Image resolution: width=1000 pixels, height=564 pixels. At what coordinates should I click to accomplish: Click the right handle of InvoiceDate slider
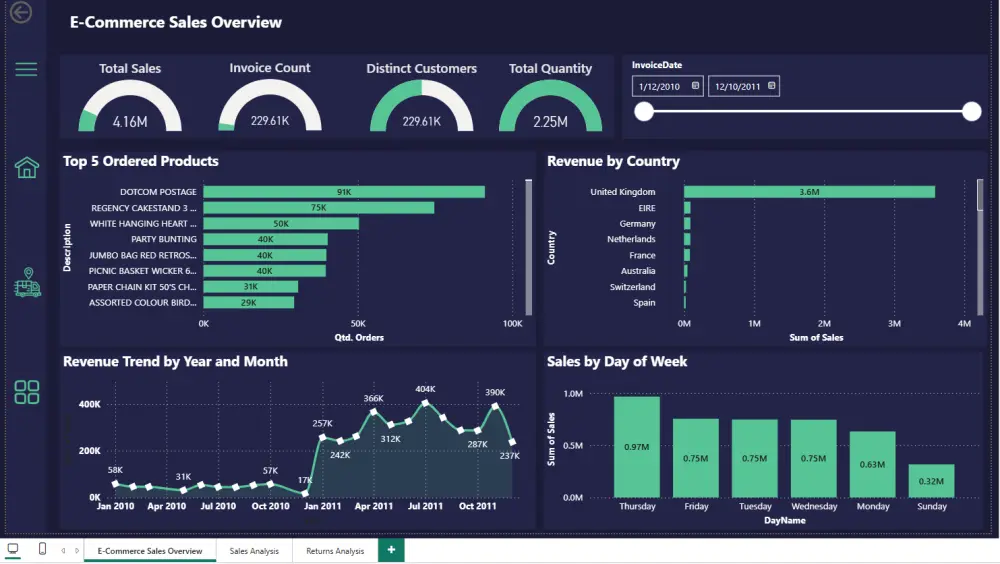pyautogui.click(x=971, y=112)
